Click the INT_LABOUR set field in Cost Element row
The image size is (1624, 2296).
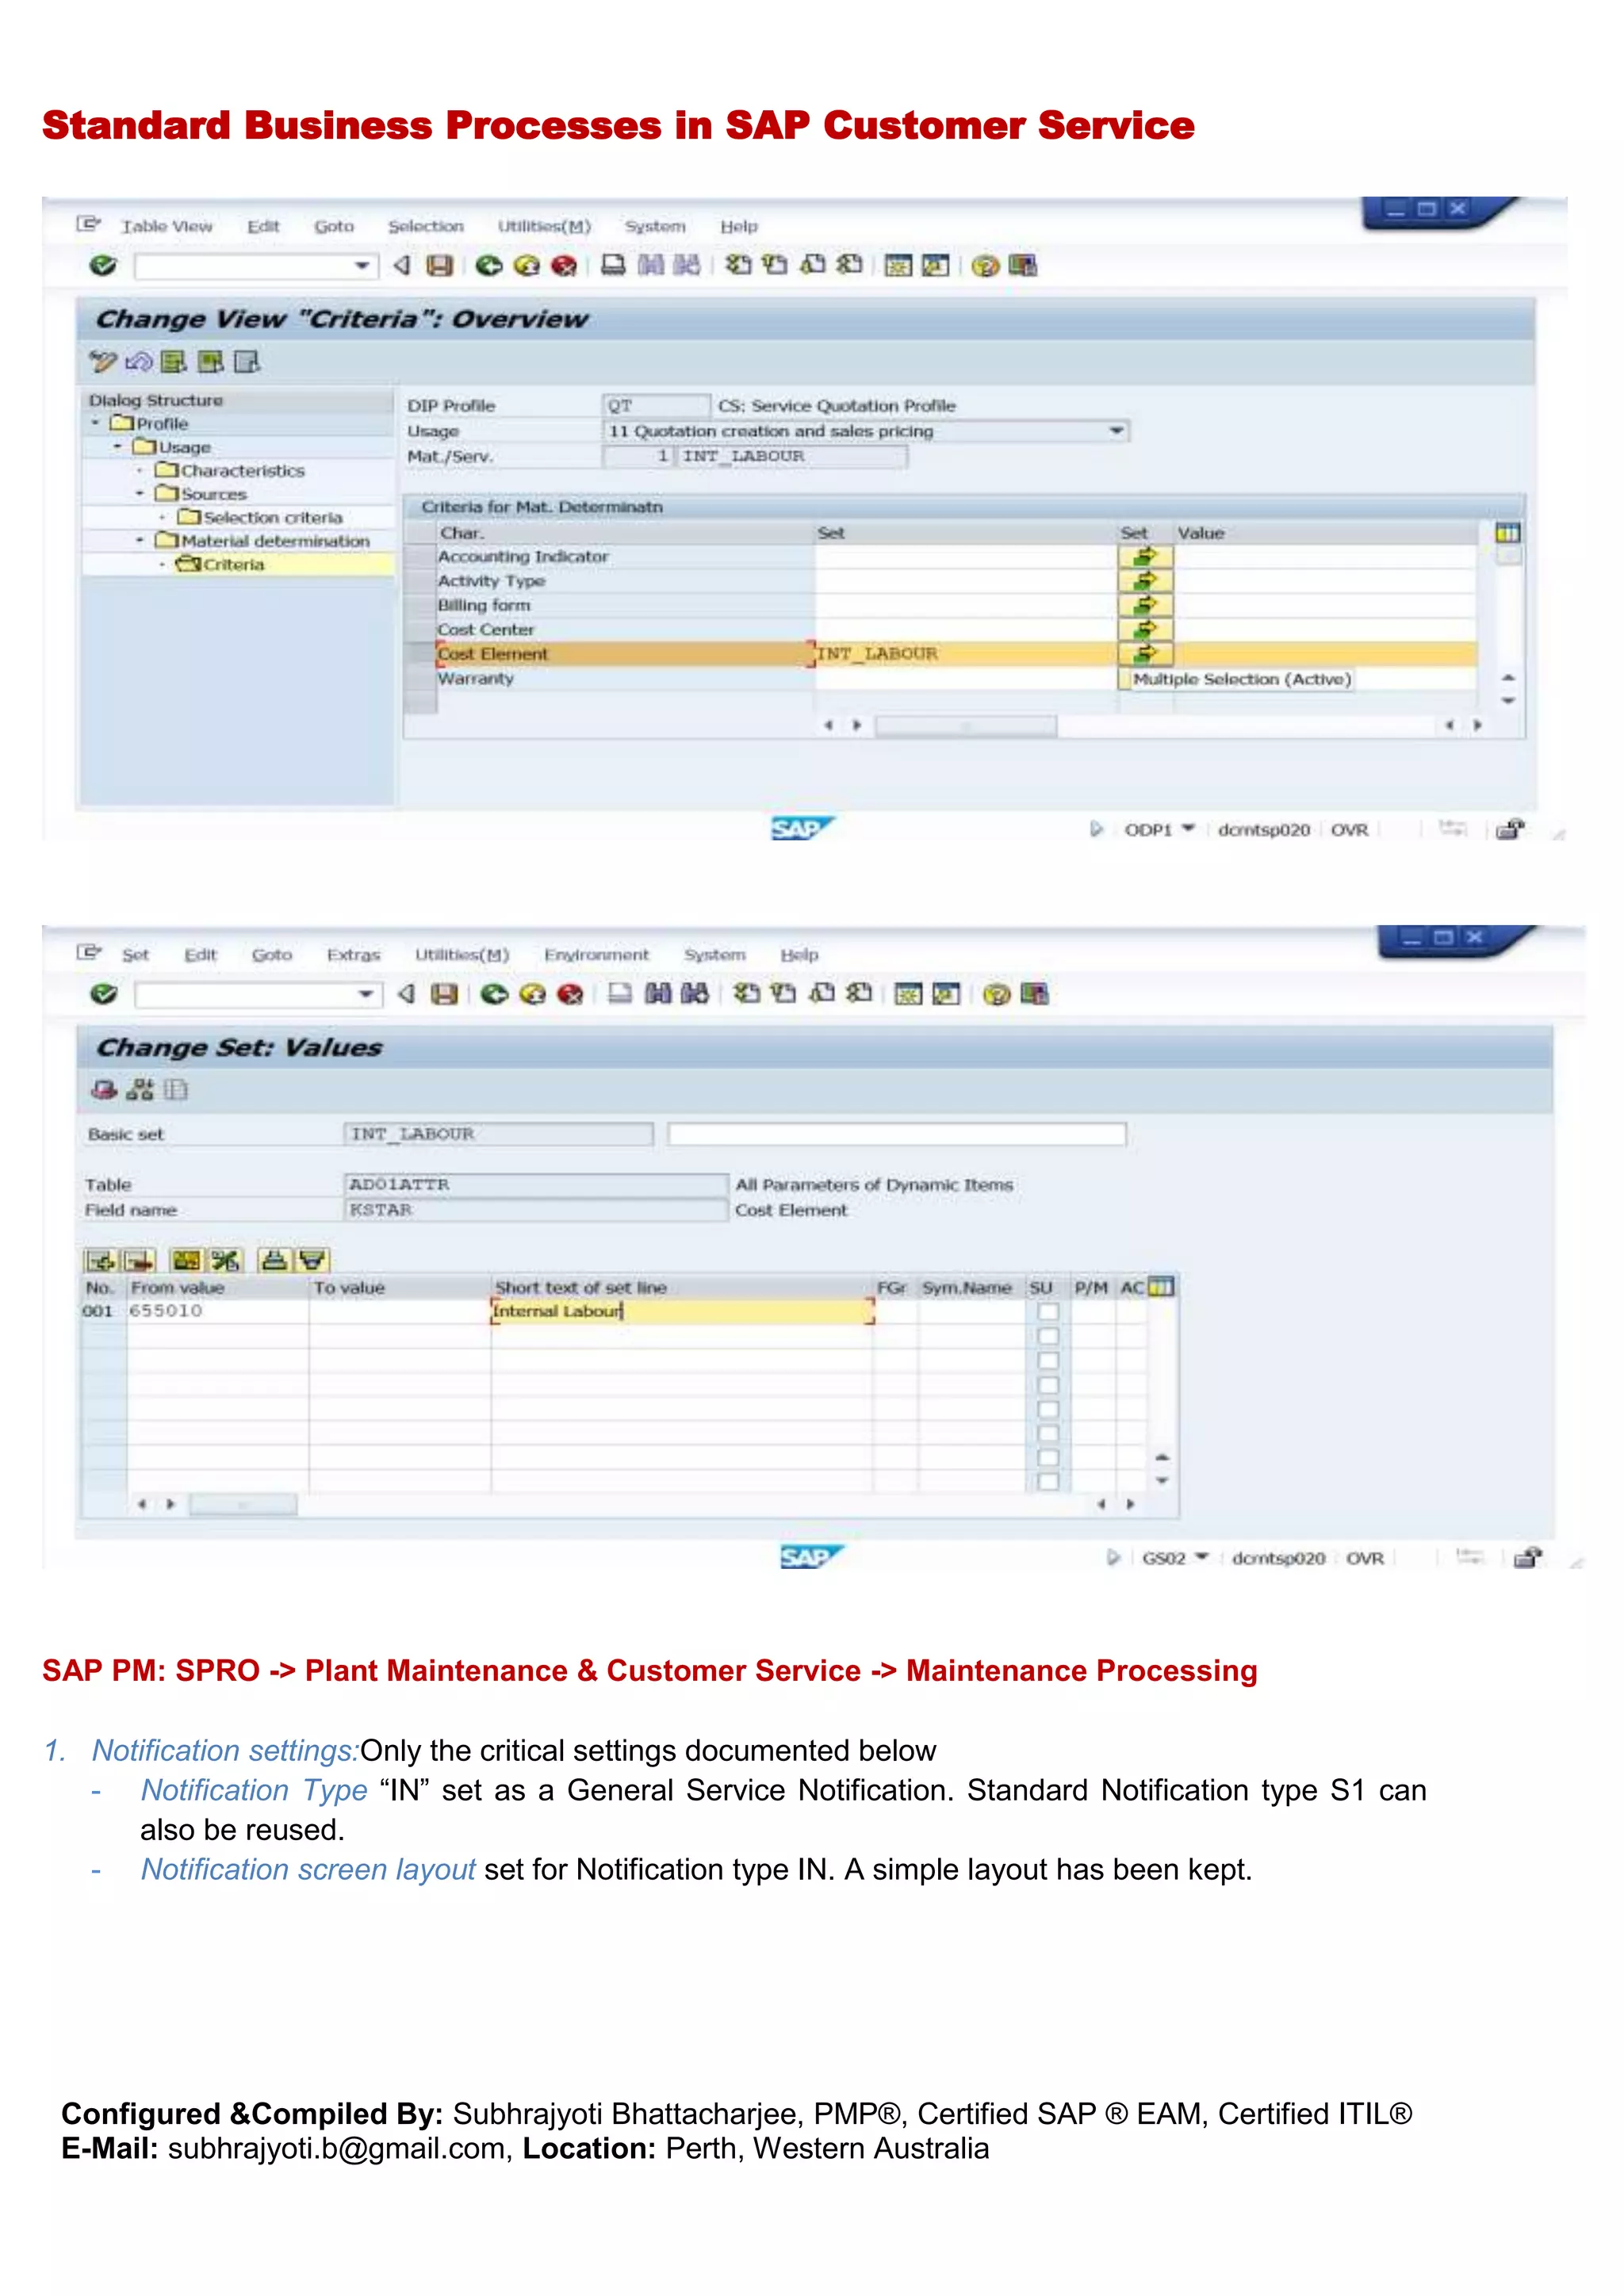(x=965, y=654)
